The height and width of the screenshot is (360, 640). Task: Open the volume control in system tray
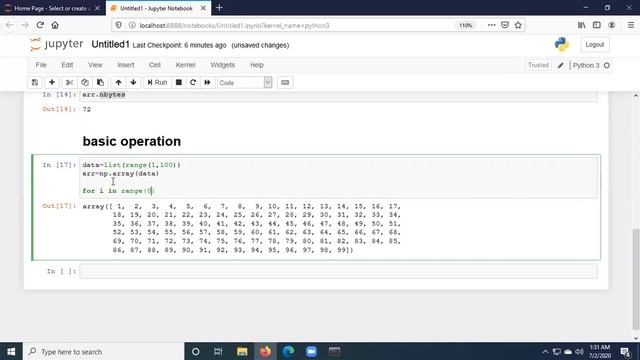click(x=579, y=351)
